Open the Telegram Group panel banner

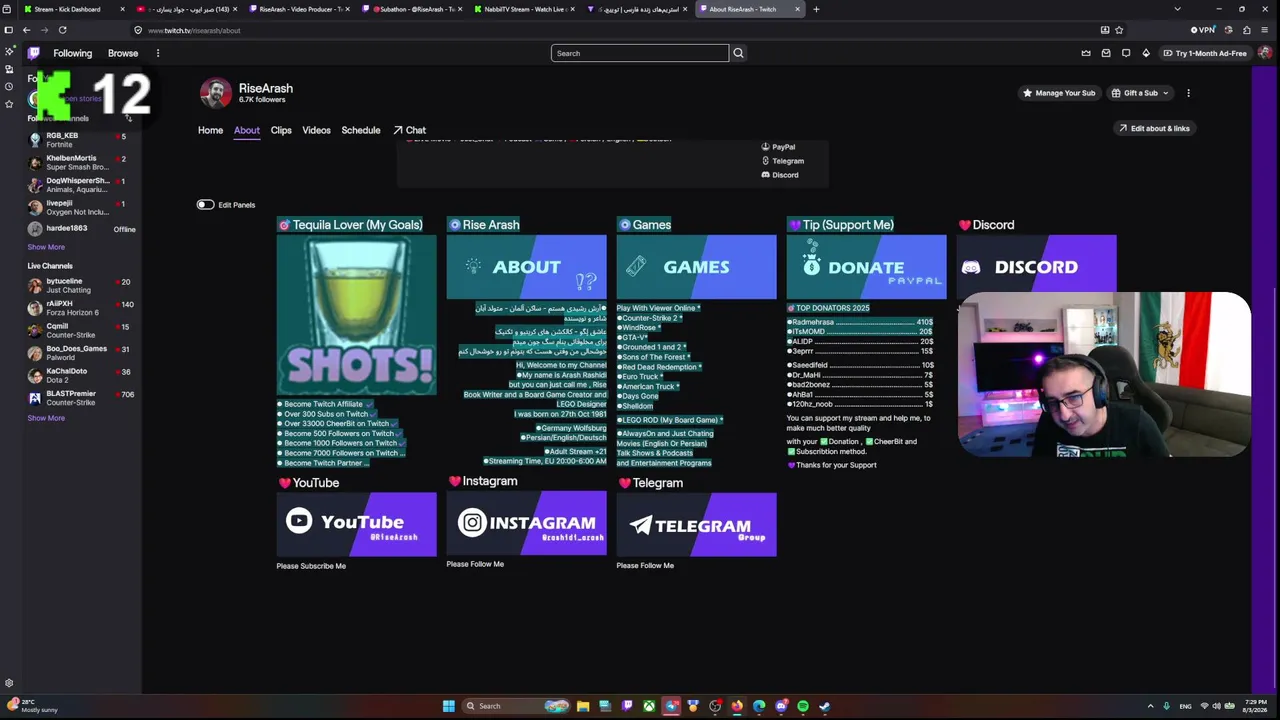(696, 524)
